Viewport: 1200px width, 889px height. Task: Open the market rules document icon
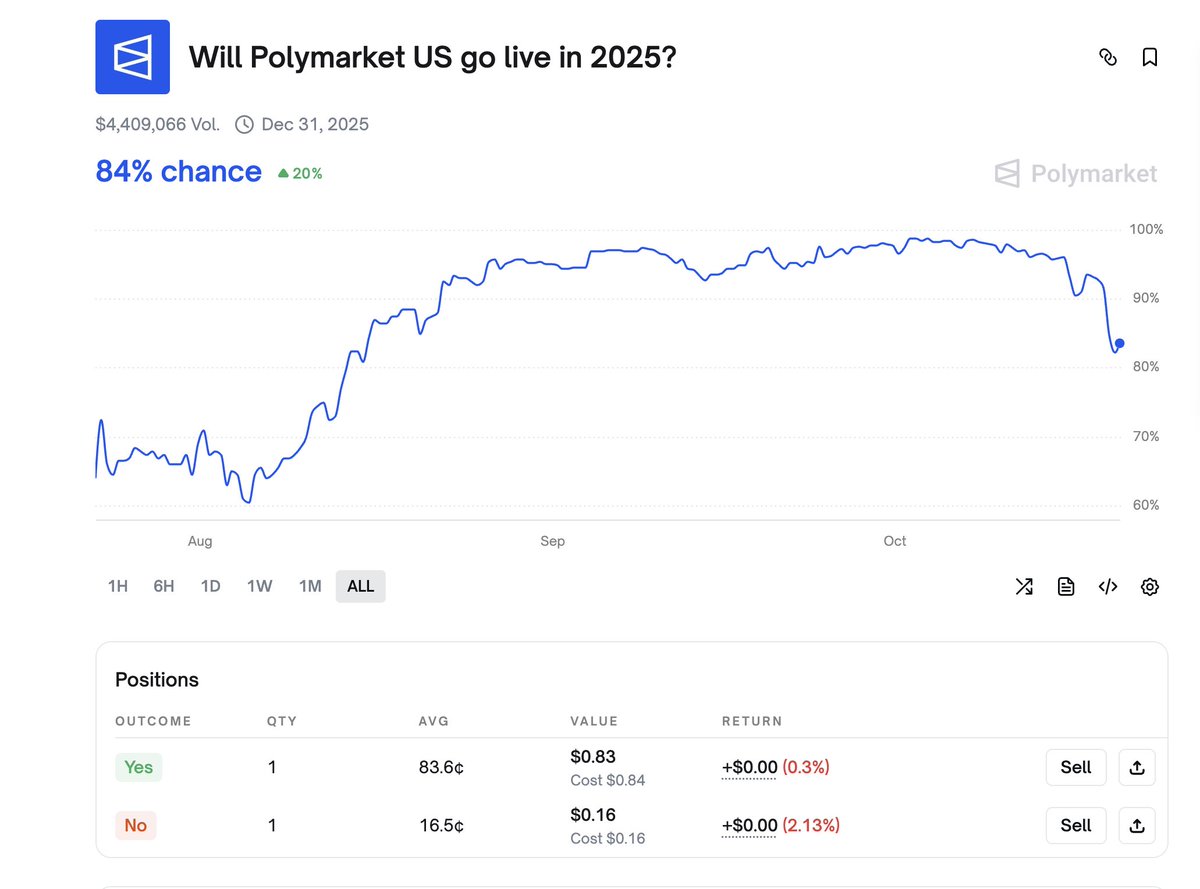1066,587
